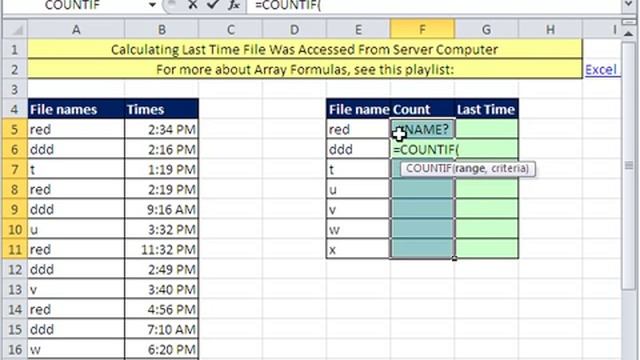Select the 2:16 PM time cell
Screen dimensions: 640x360
click(162, 149)
